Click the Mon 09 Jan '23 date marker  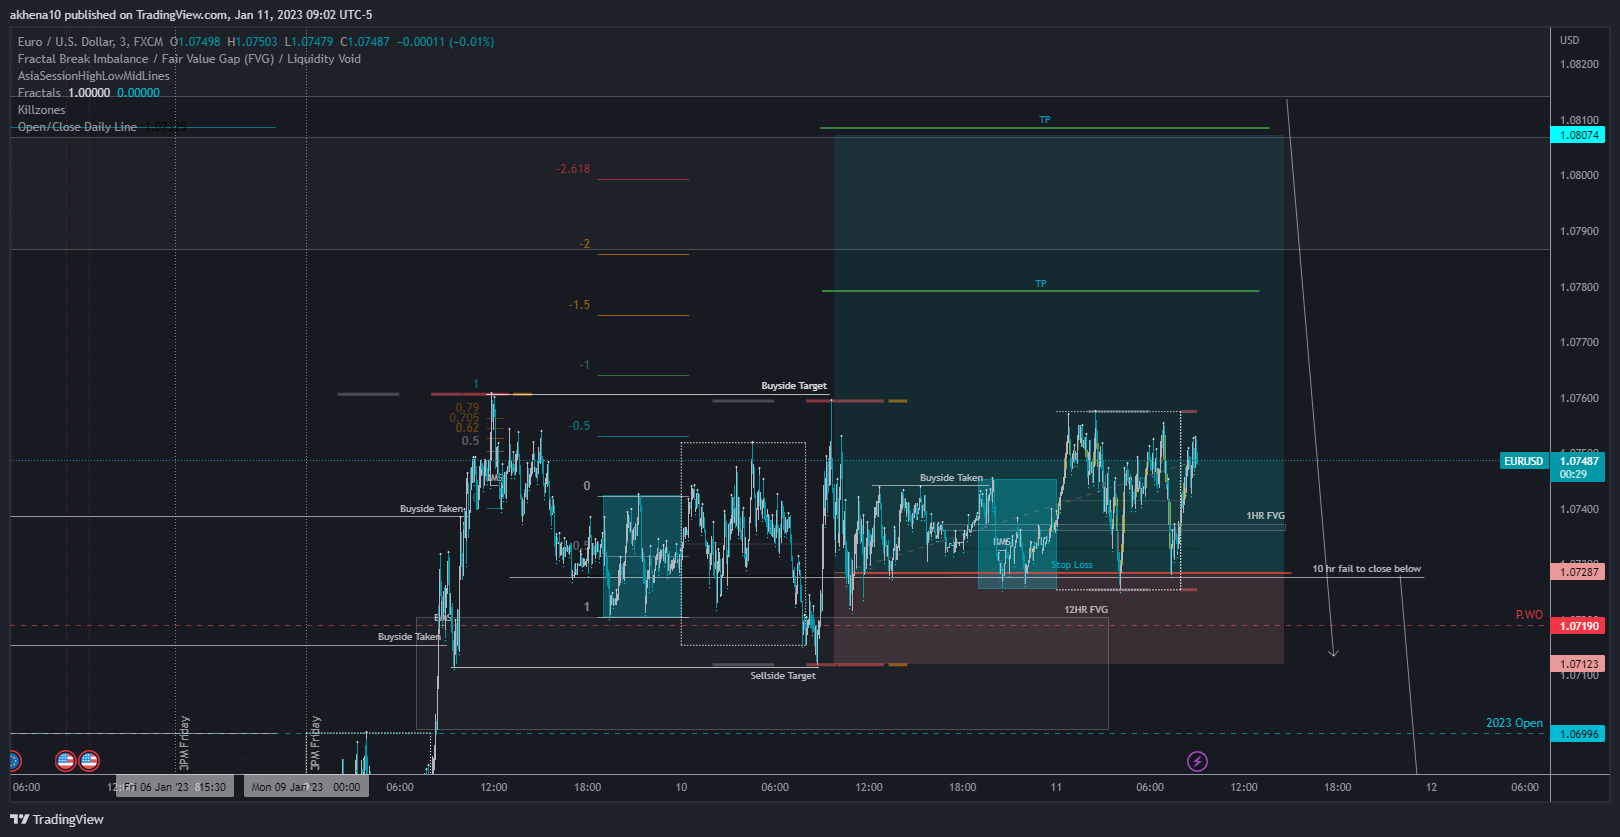point(306,787)
